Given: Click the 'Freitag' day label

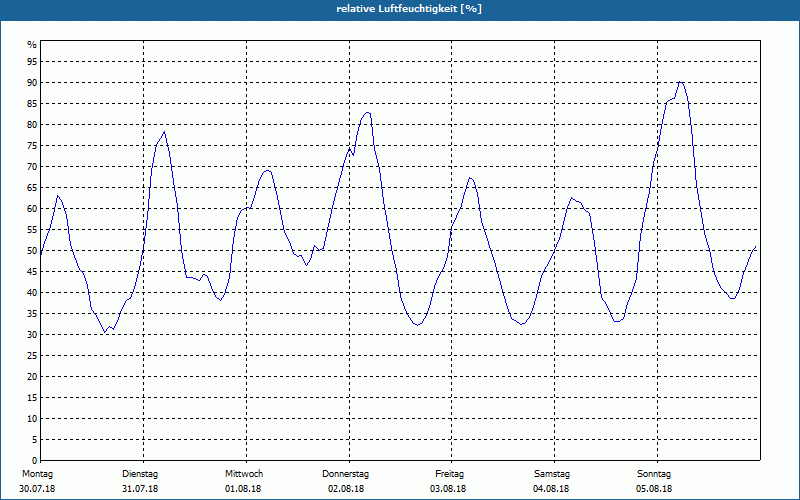Looking at the screenshot, I should click(449, 474).
